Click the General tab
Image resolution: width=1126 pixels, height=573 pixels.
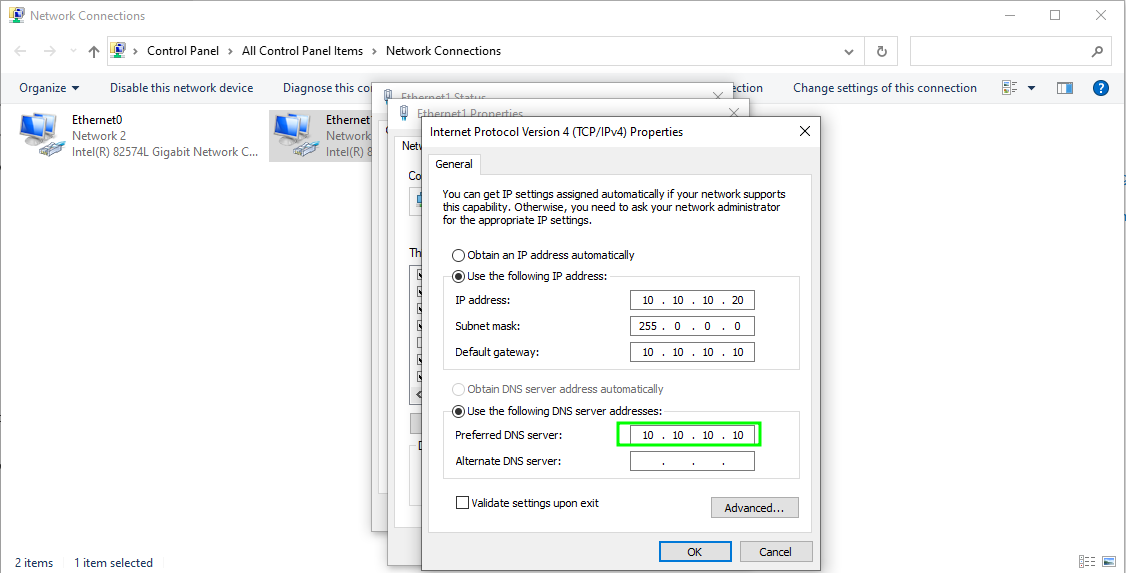click(454, 164)
